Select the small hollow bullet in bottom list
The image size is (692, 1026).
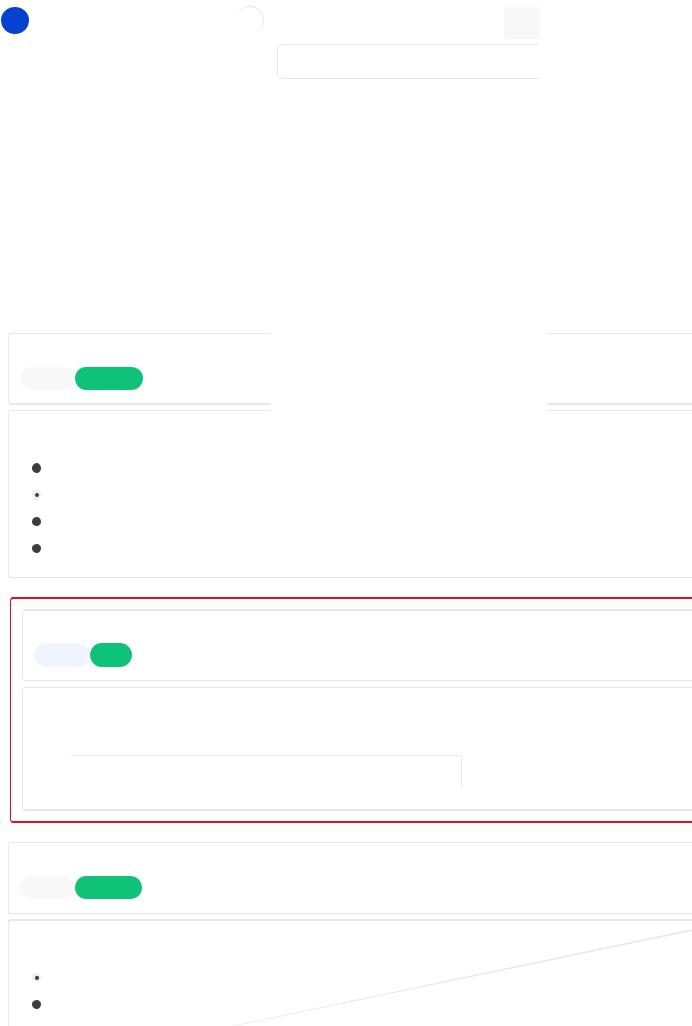coord(37,978)
